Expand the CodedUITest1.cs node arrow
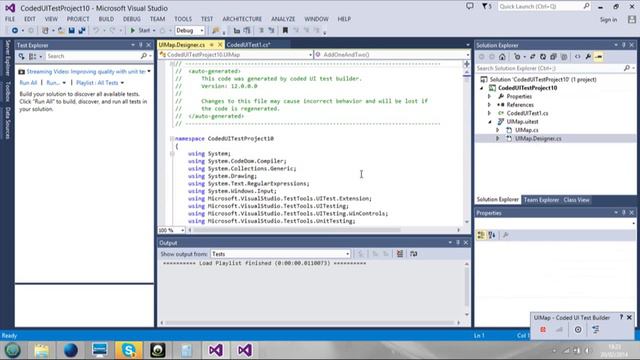 (489, 113)
